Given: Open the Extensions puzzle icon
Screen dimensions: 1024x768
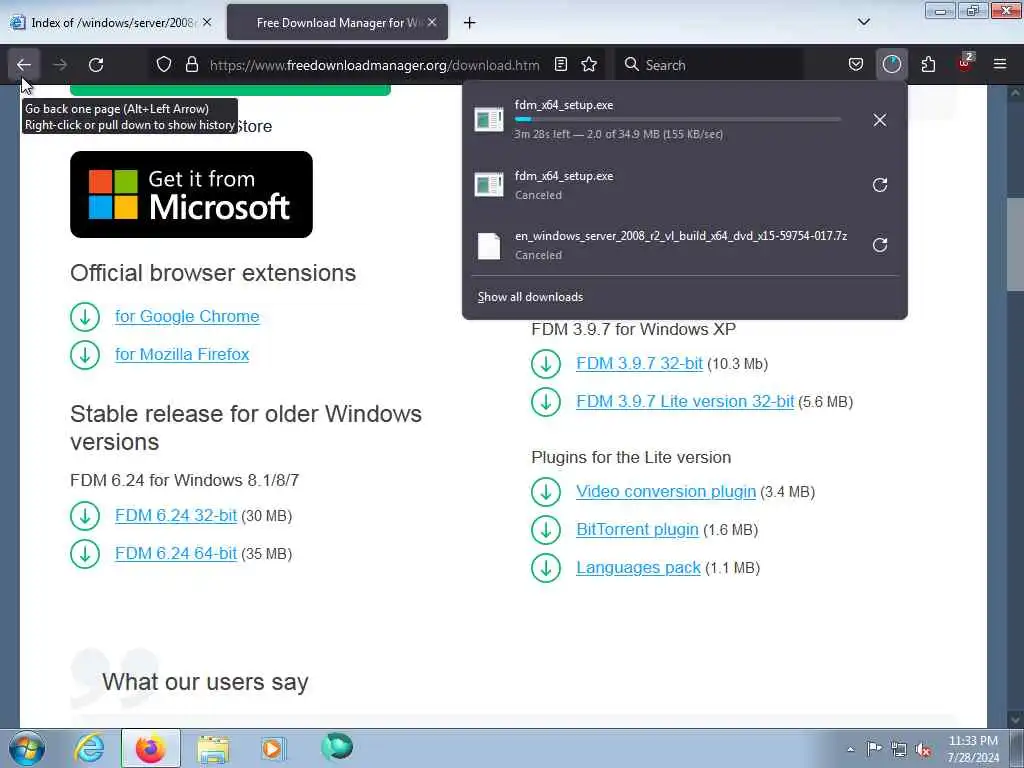Looking at the screenshot, I should 928,65.
